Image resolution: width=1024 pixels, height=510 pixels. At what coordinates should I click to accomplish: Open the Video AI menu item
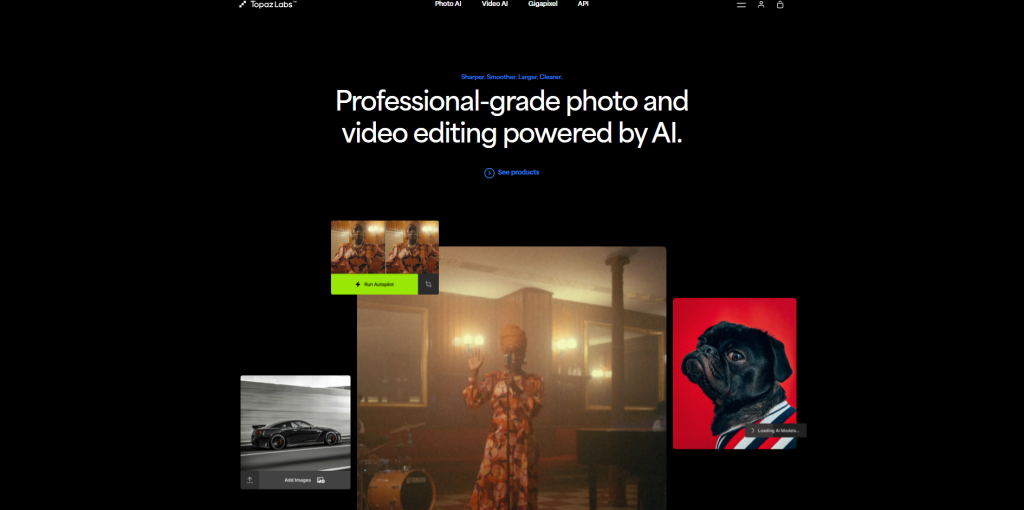pos(494,4)
